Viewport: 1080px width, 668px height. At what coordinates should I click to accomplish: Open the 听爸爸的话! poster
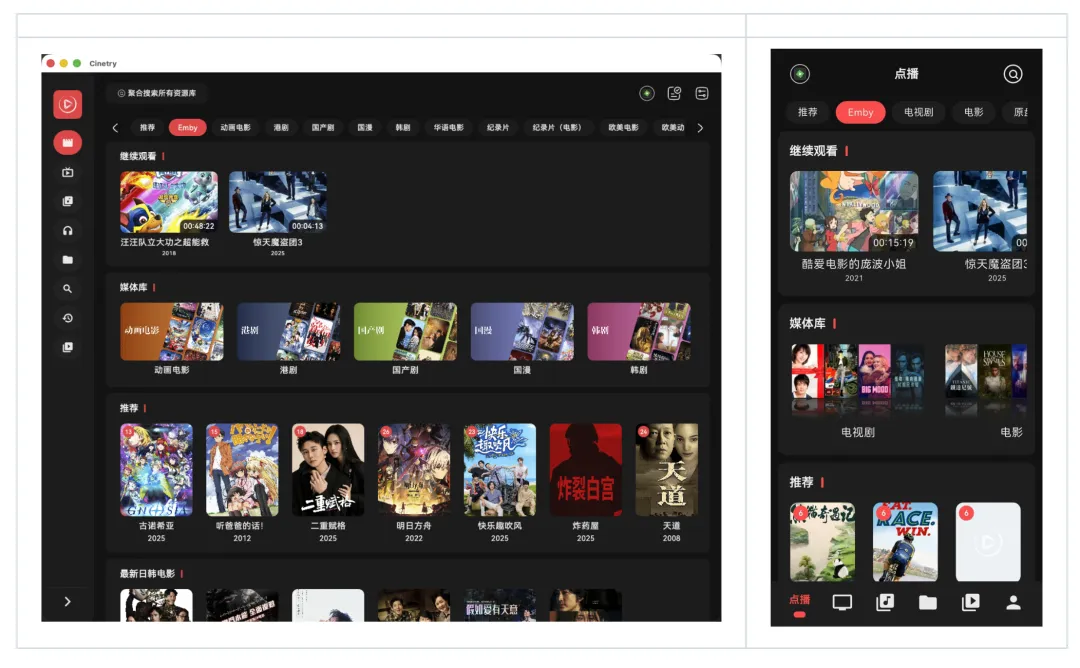[x=242, y=470]
